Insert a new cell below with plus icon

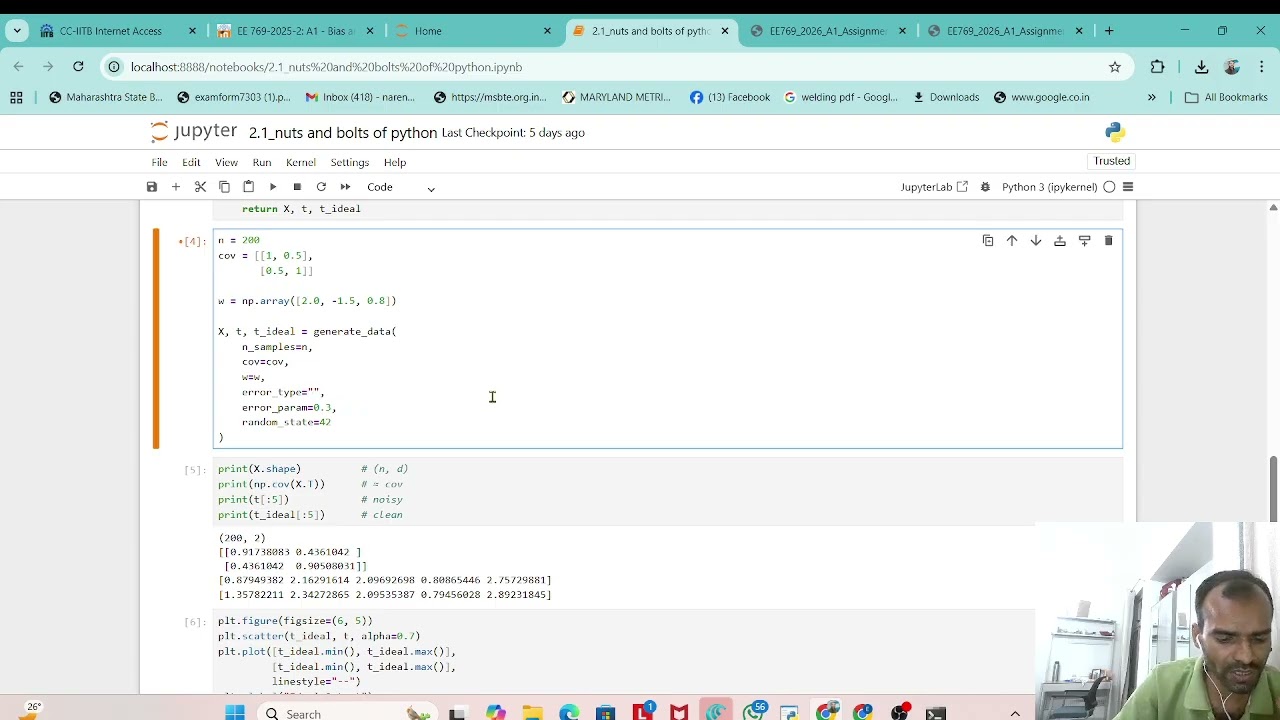176,187
